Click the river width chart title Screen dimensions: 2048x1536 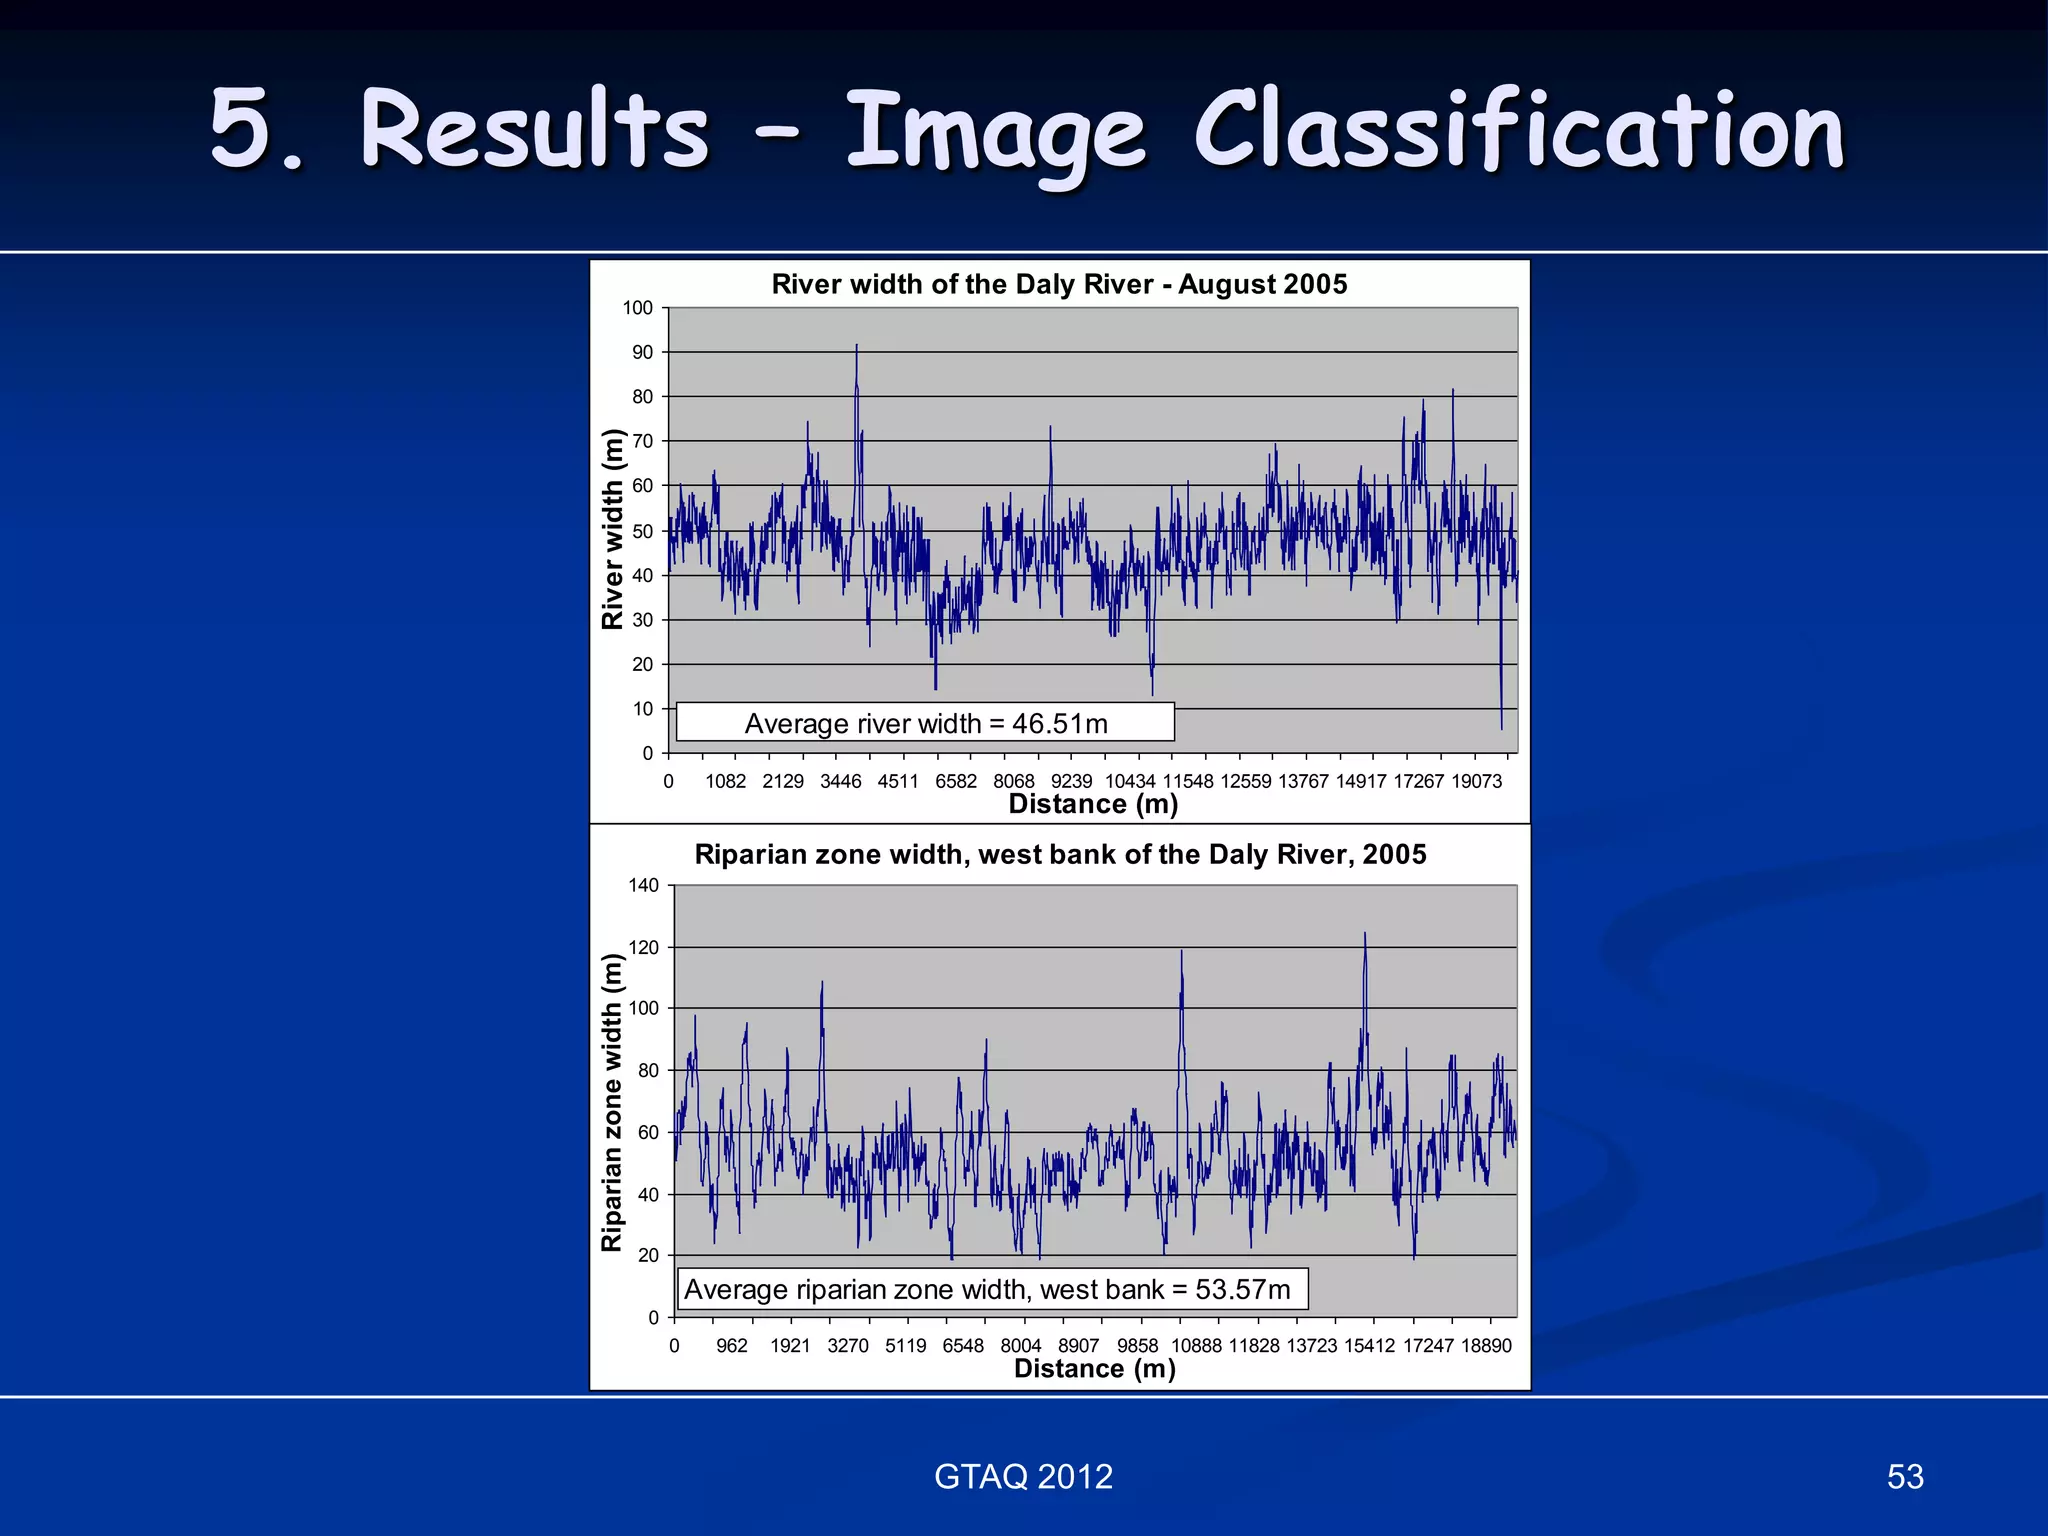[1059, 284]
